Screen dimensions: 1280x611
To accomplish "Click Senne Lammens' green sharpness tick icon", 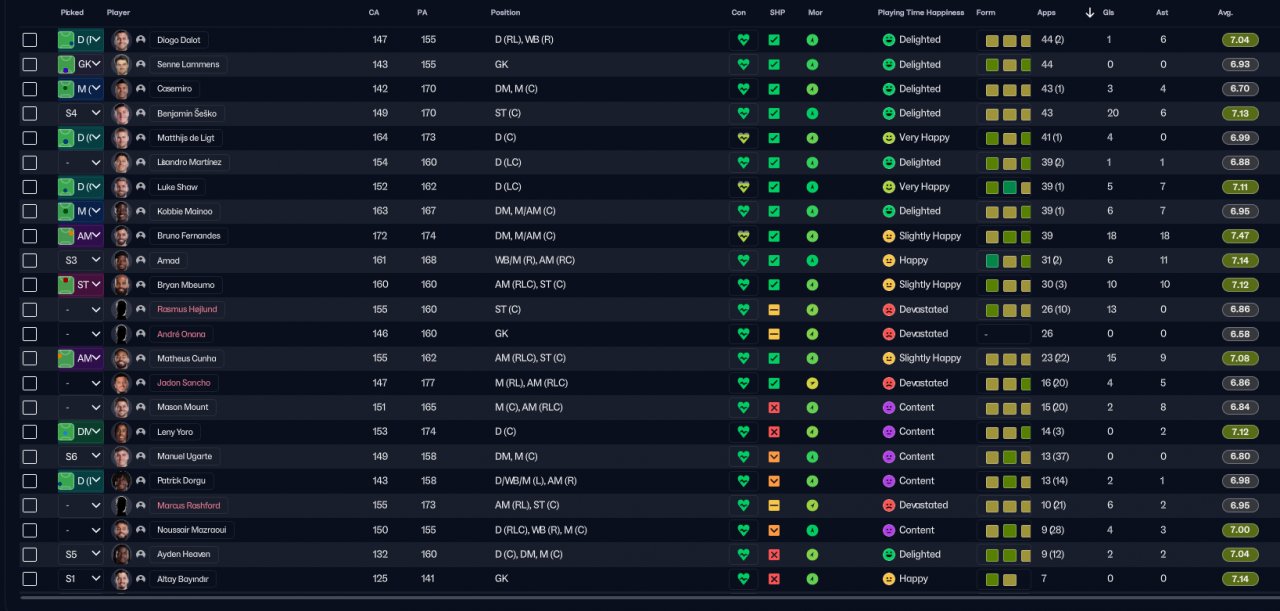I will pyautogui.click(x=774, y=64).
